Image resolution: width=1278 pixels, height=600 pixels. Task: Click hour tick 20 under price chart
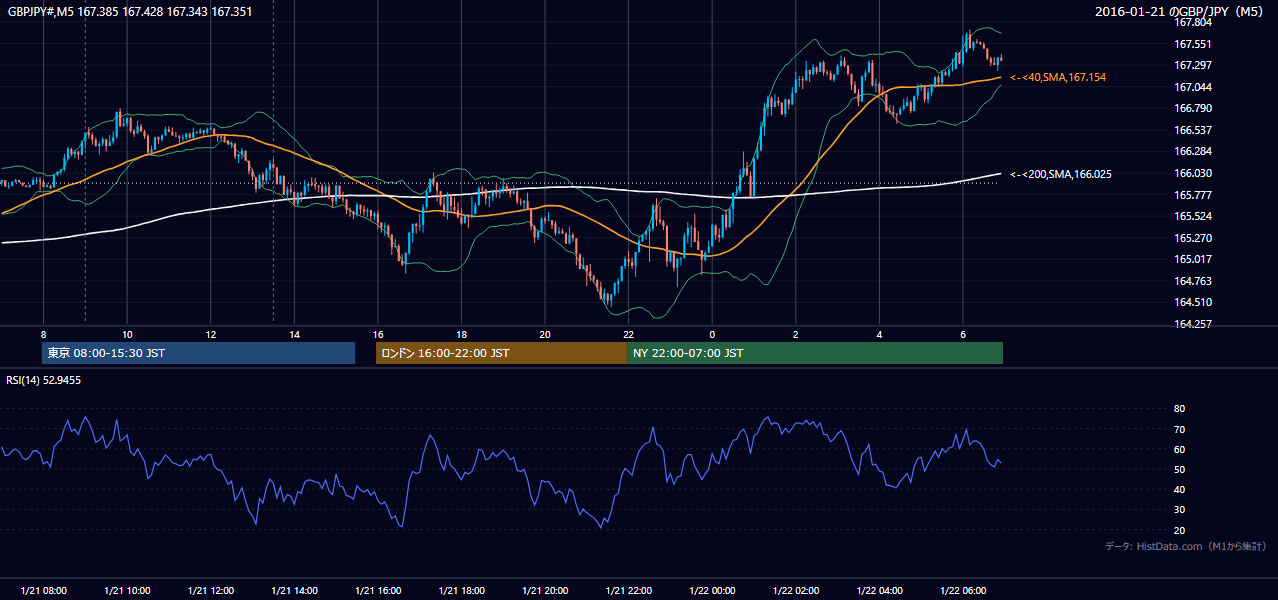coord(545,334)
